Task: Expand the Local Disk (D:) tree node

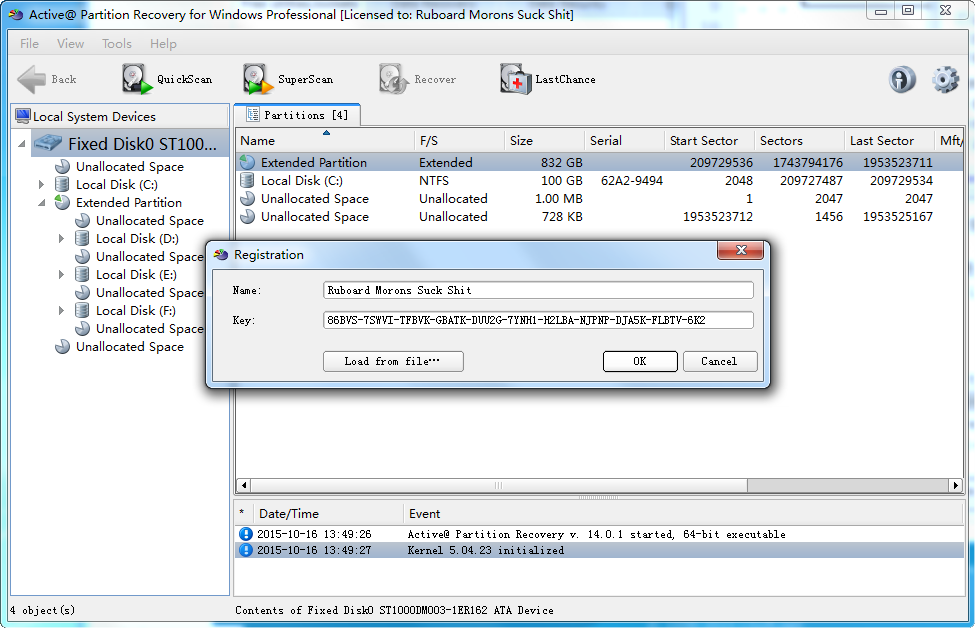Action: (x=61, y=239)
